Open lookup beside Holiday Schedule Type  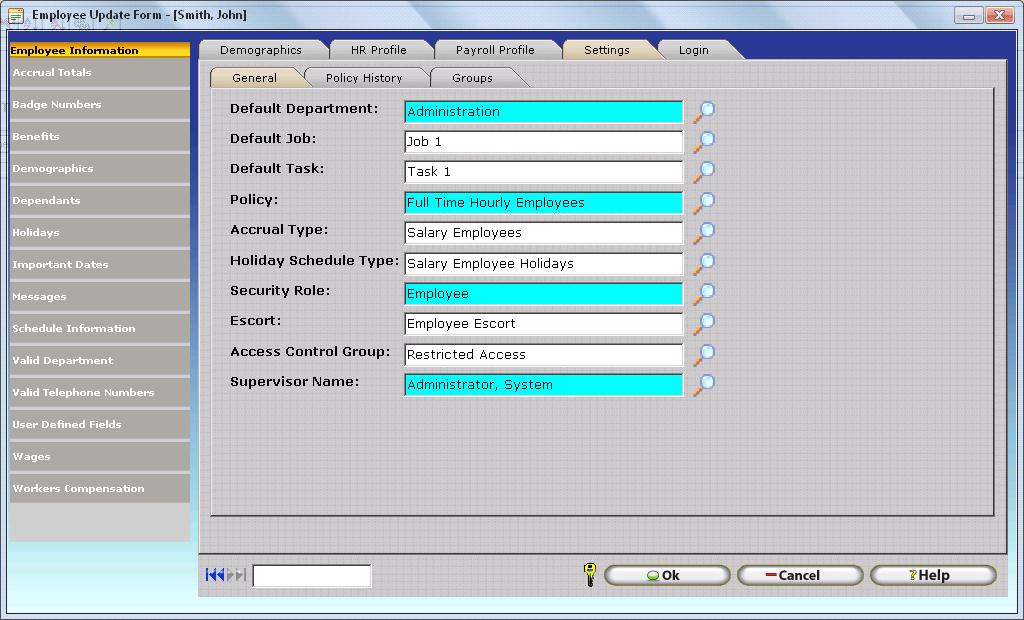point(704,264)
